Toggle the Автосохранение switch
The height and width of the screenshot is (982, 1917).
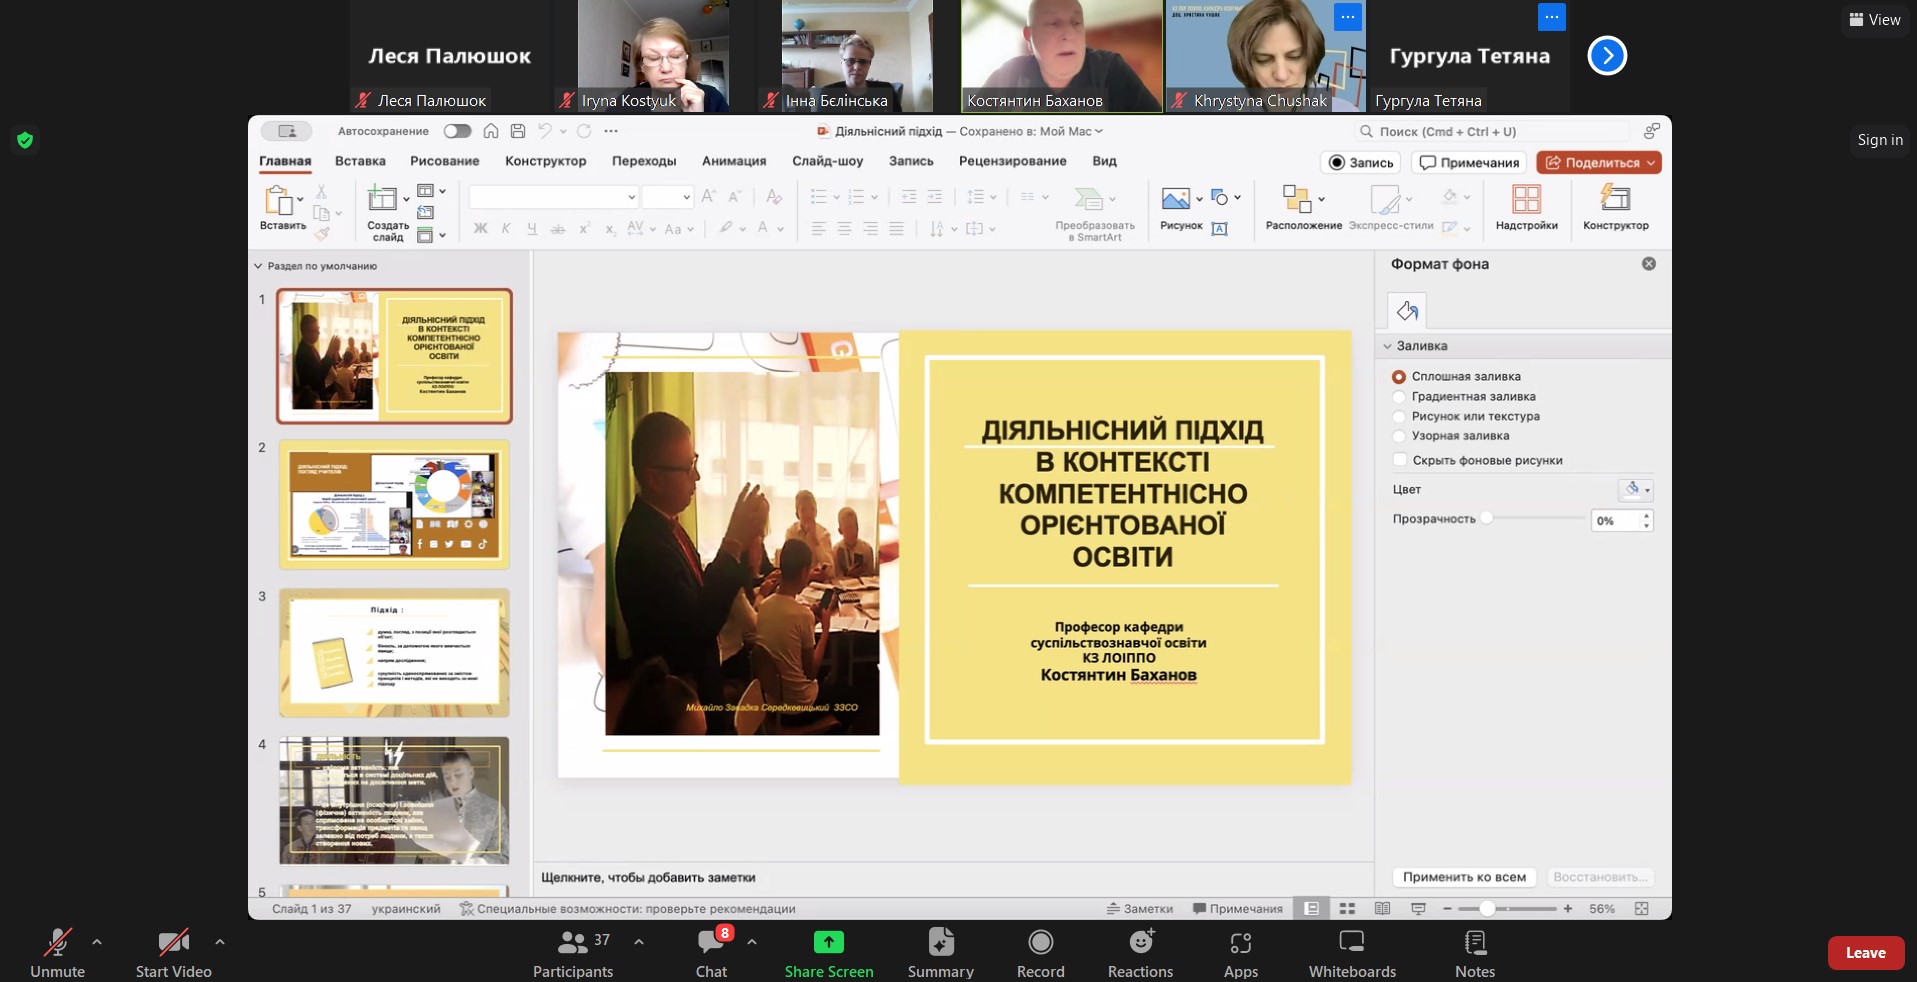coord(457,131)
